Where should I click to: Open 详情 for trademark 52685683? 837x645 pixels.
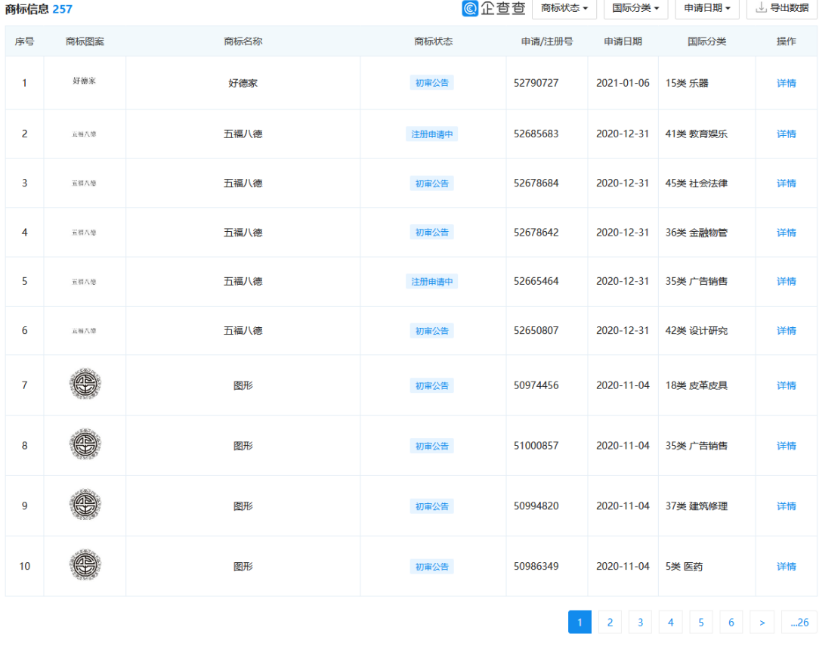click(x=786, y=134)
